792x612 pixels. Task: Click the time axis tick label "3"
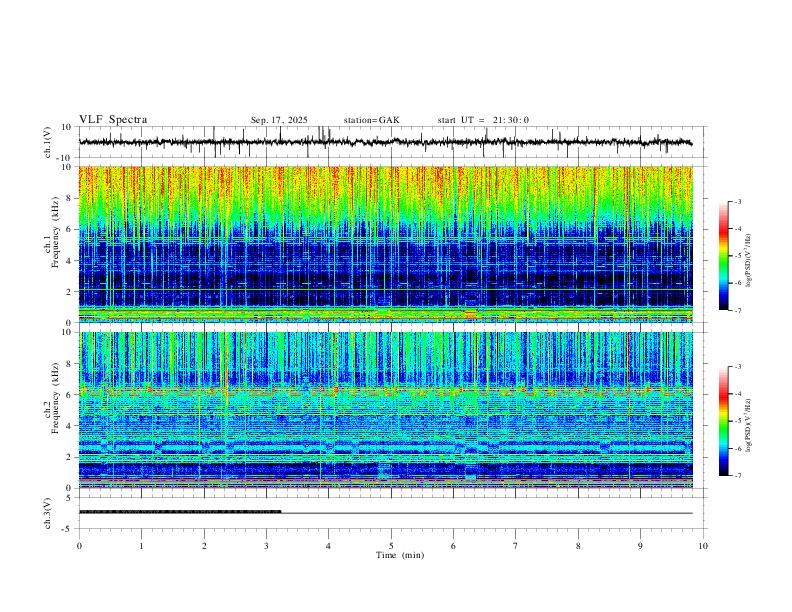click(266, 546)
